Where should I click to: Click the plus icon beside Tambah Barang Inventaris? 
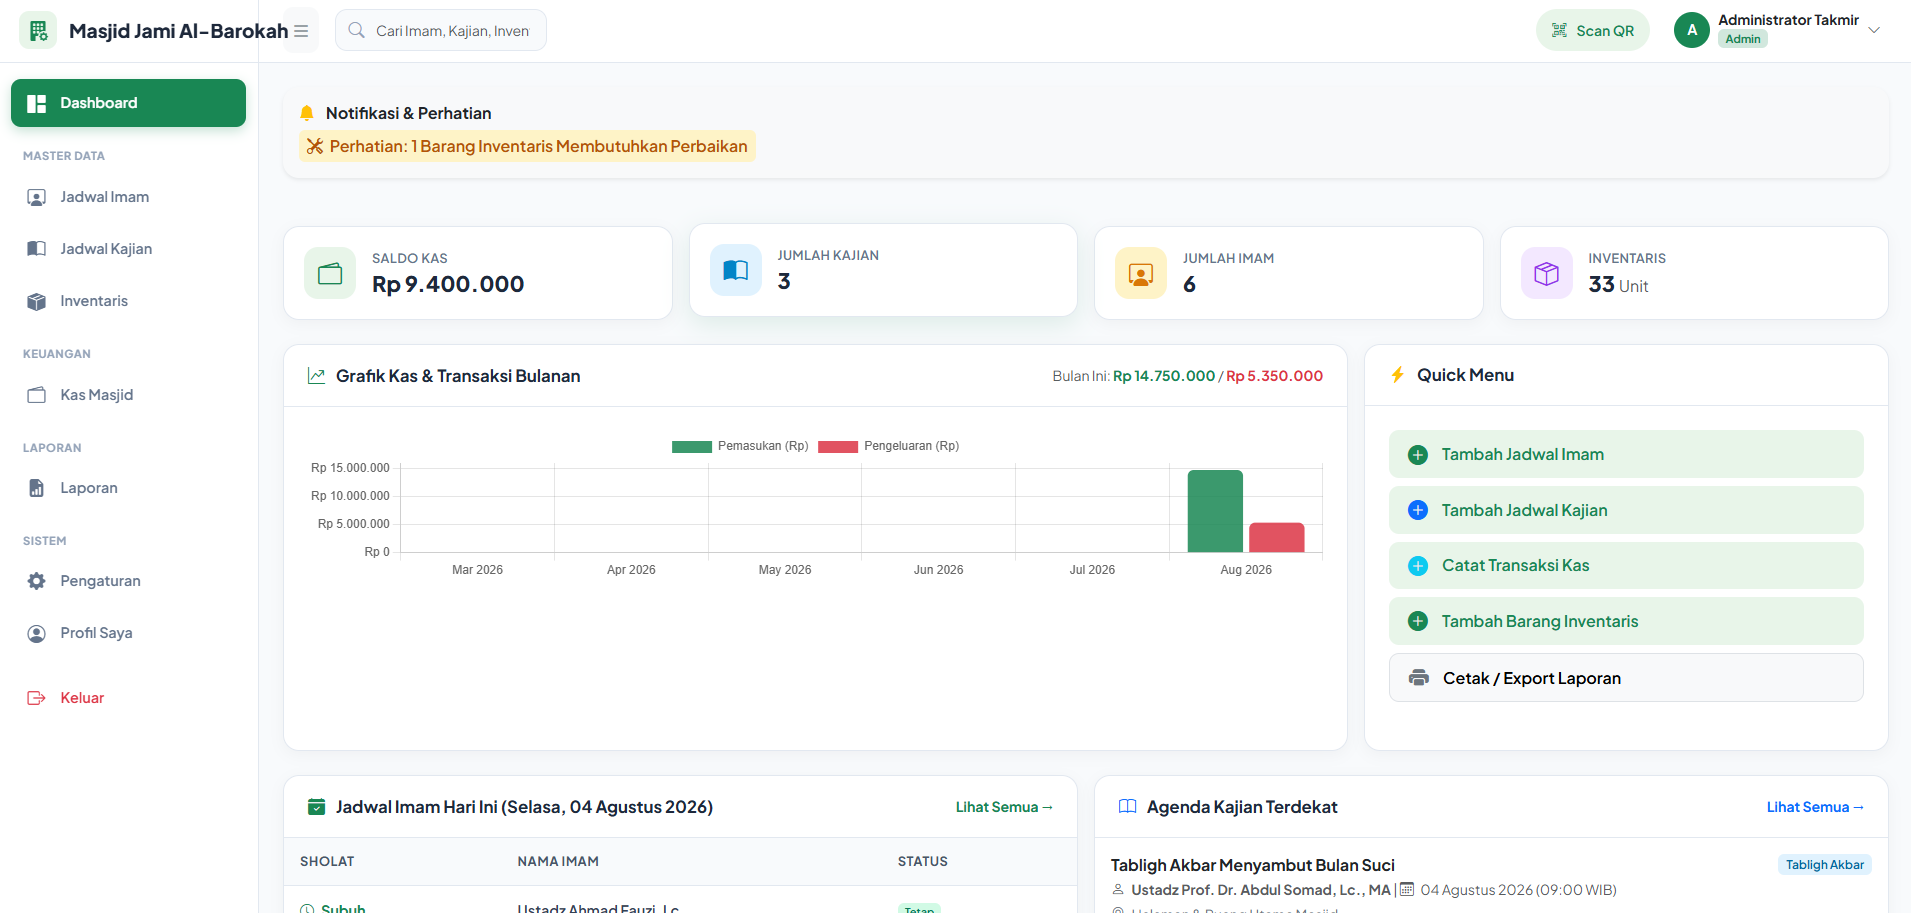[x=1418, y=621]
